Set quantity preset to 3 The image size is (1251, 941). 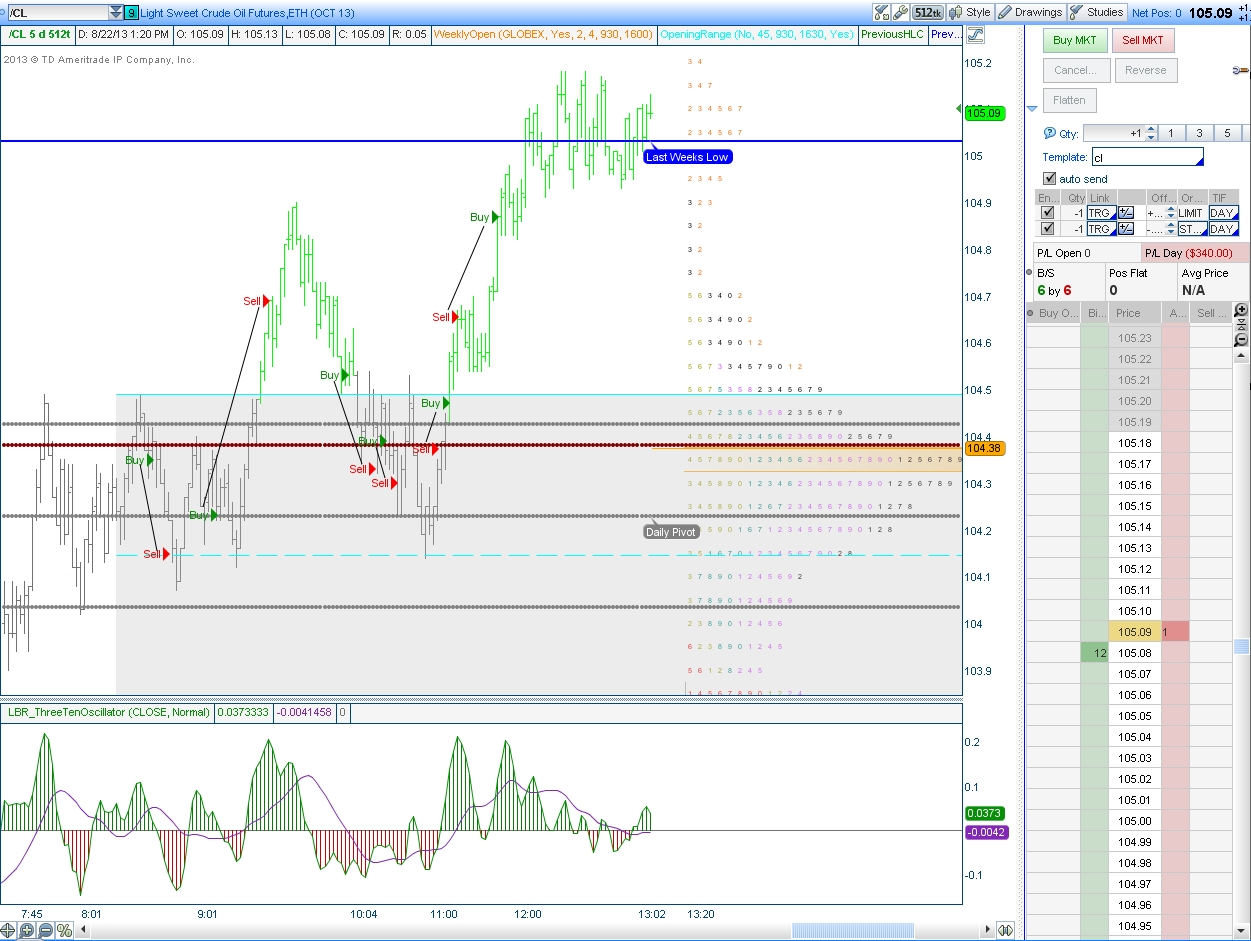pyautogui.click(x=1199, y=133)
